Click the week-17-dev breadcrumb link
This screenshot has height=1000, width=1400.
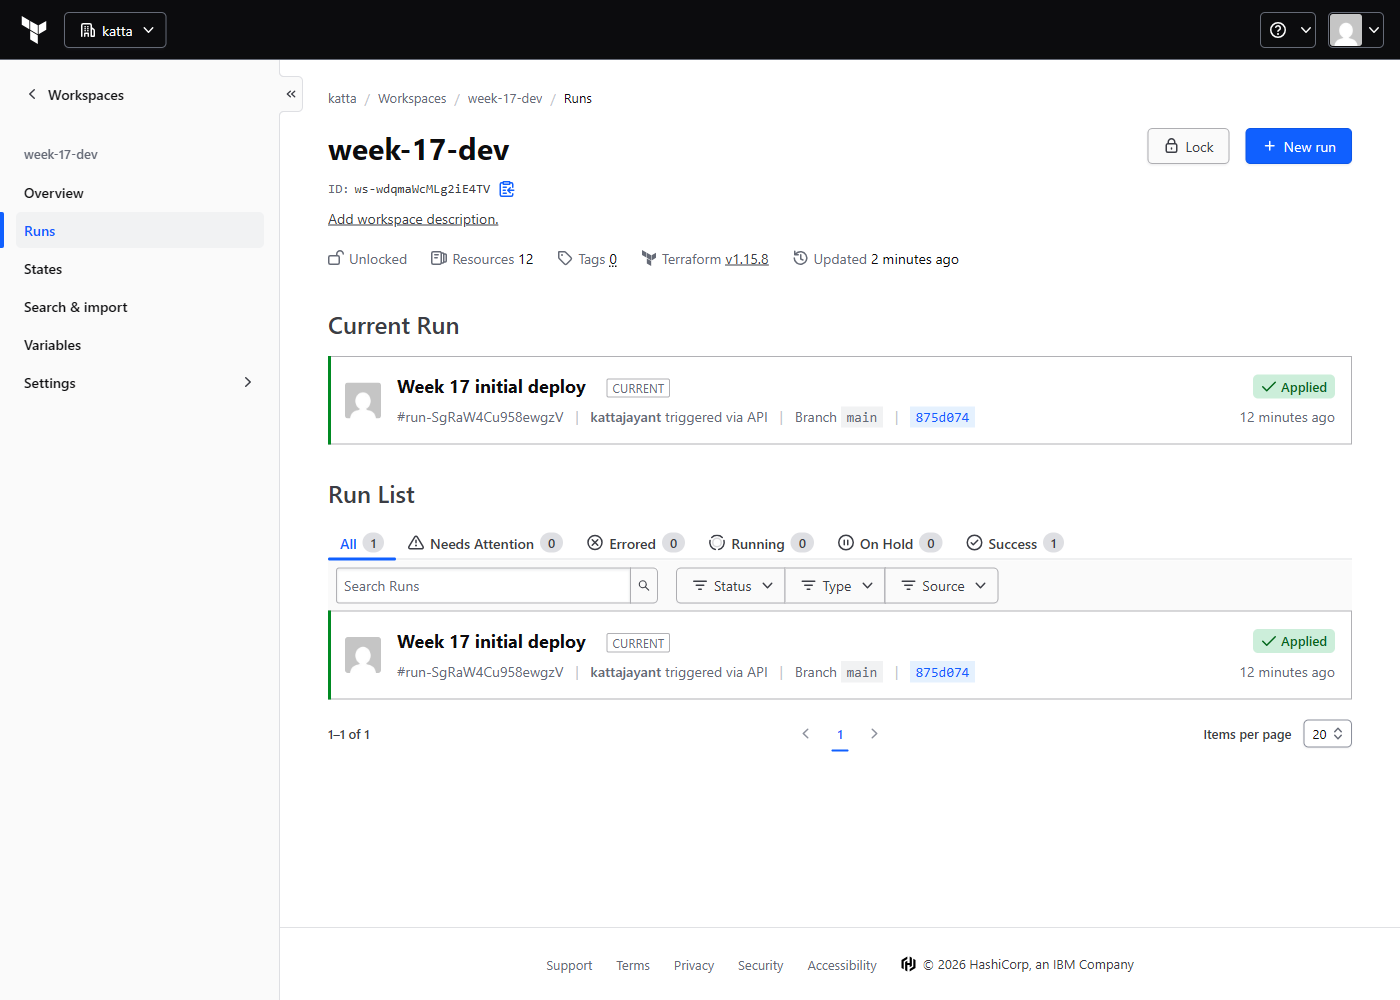click(x=505, y=99)
